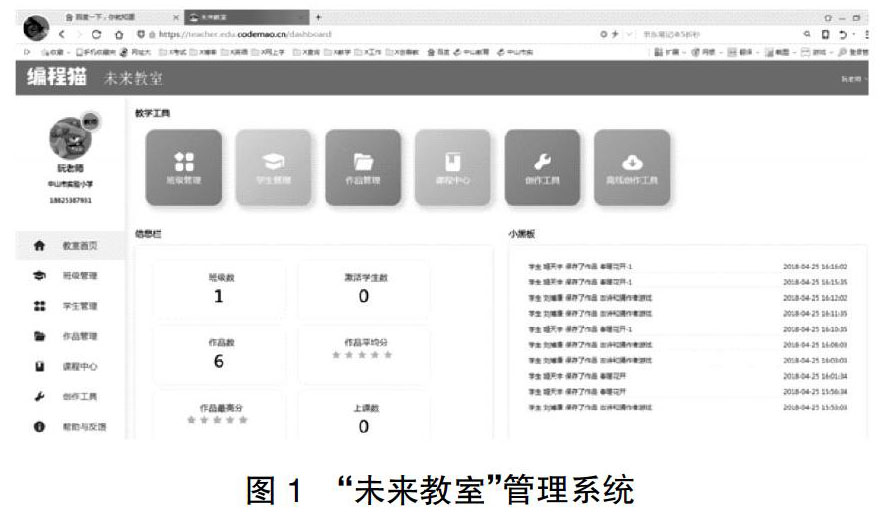Open the 创作工具 wrench tile
The height and width of the screenshot is (522, 894).
point(542,168)
